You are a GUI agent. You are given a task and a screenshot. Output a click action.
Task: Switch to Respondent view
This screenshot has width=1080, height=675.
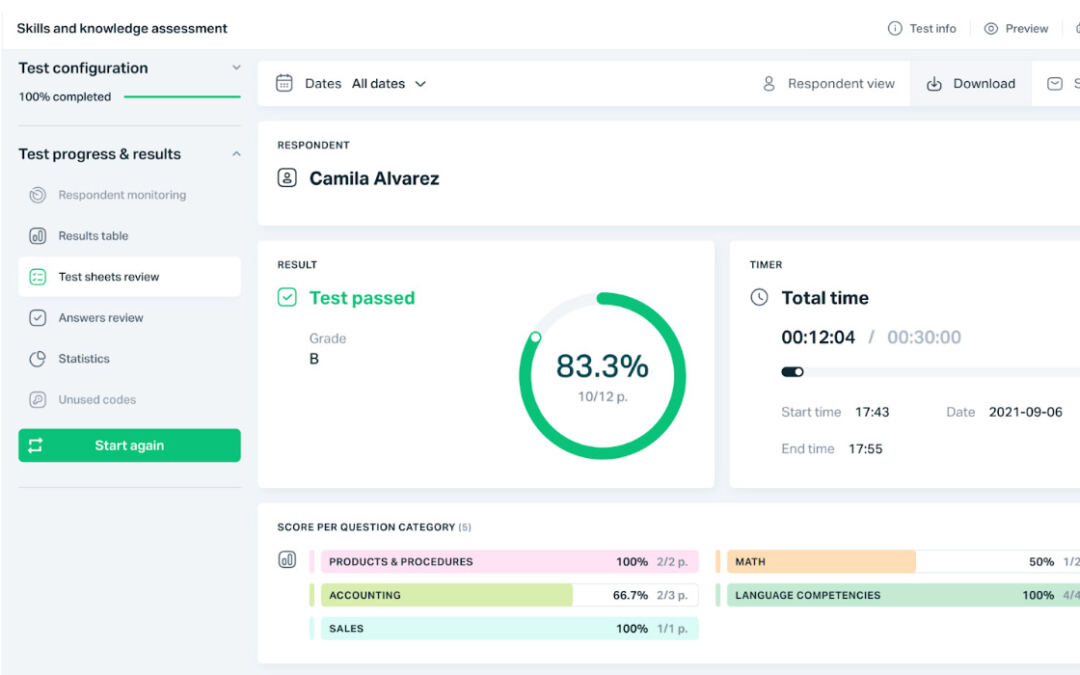point(829,84)
